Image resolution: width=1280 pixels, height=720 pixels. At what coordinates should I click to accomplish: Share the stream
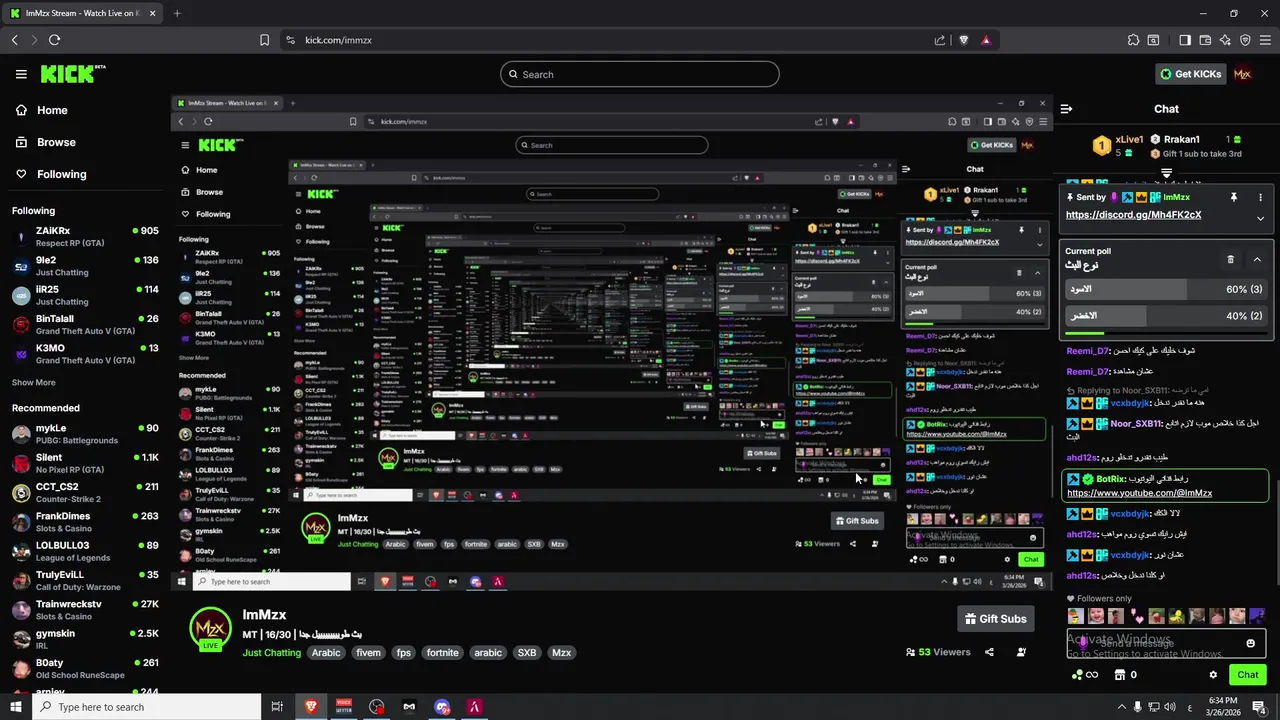pyautogui.click(x=989, y=652)
